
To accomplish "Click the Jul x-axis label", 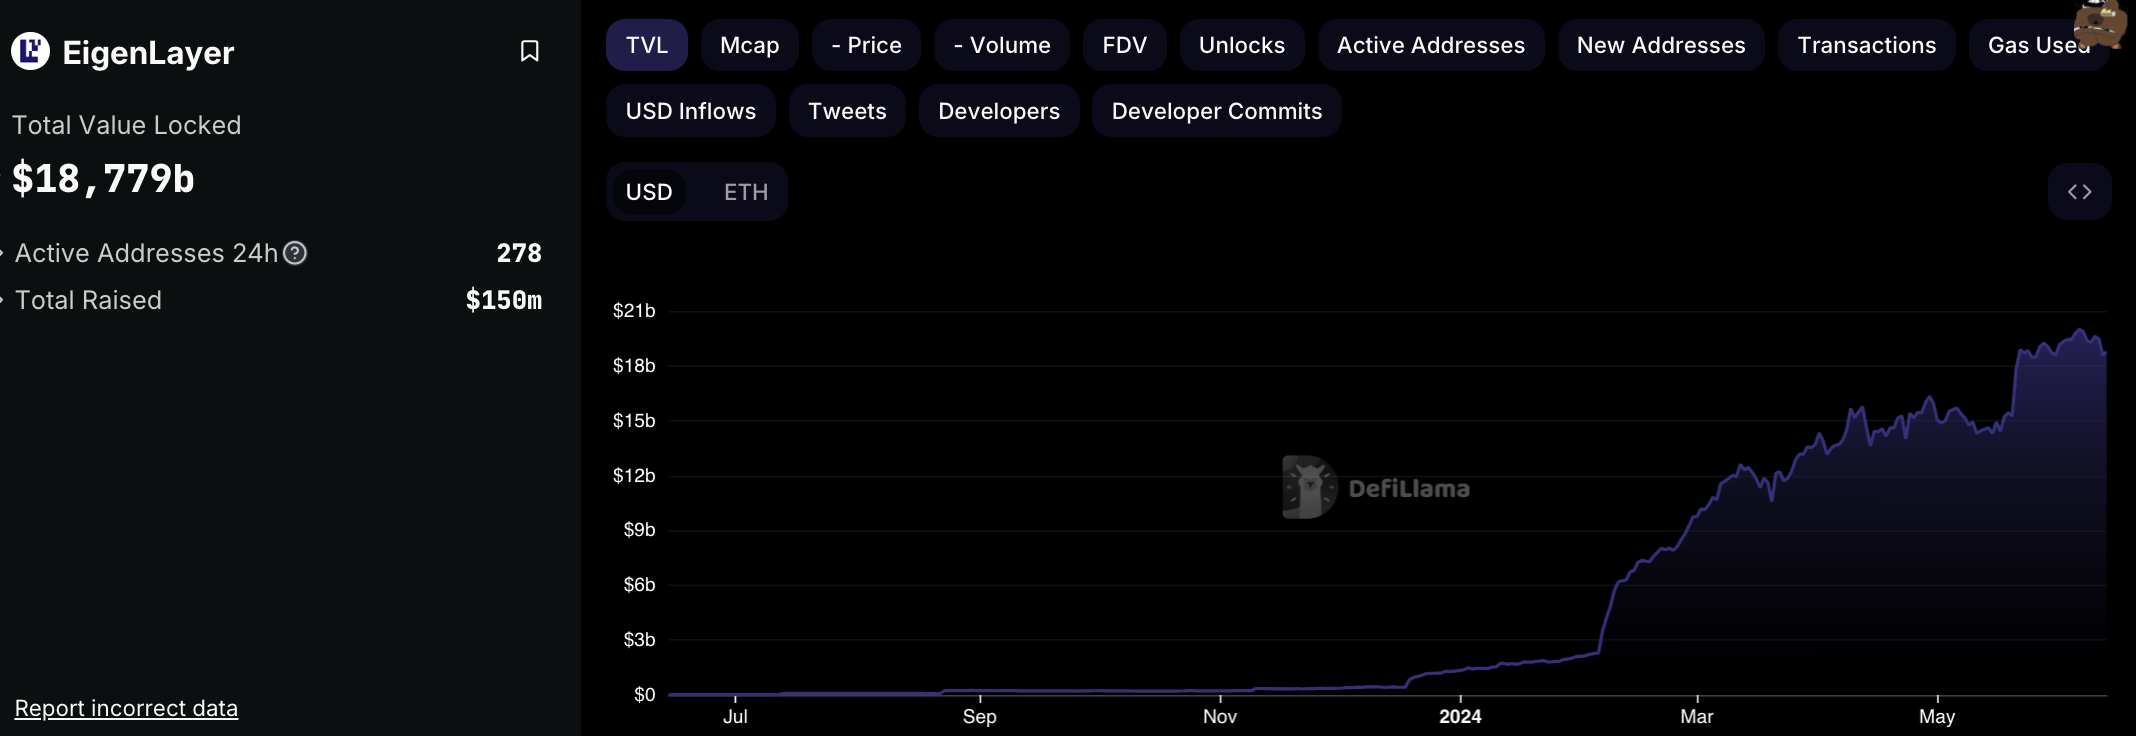I will [735, 716].
